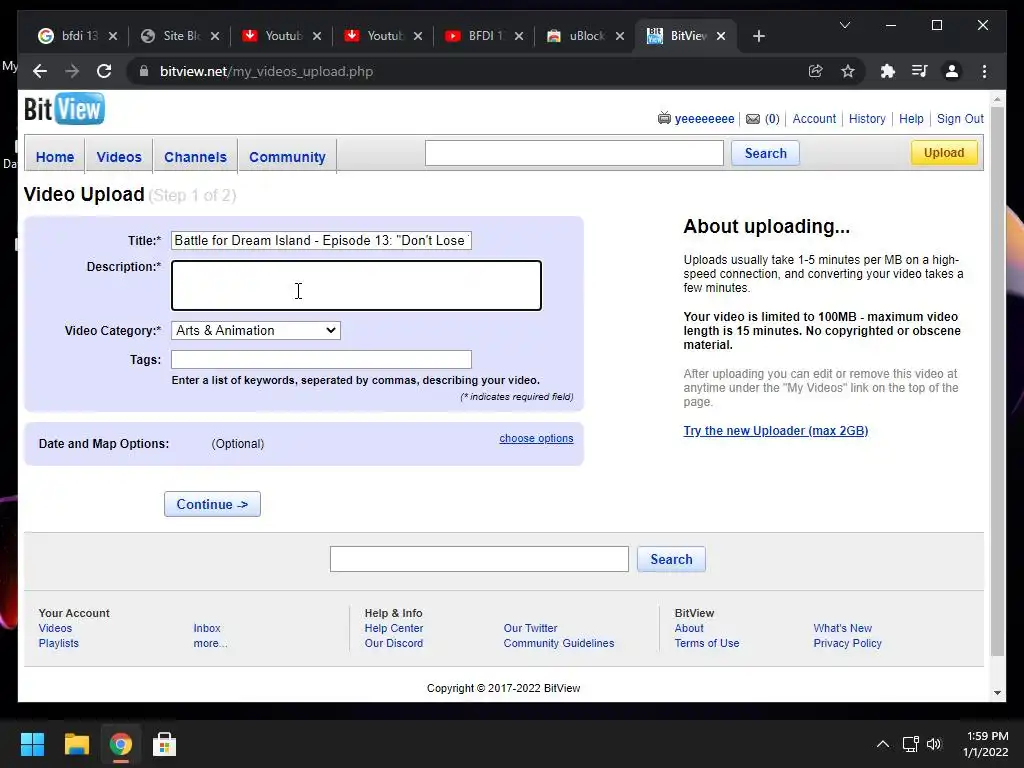The image size is (1024, 768).
Task: Click the browser forward arrow
Action: pyautogui.click(x=72, y=71)
